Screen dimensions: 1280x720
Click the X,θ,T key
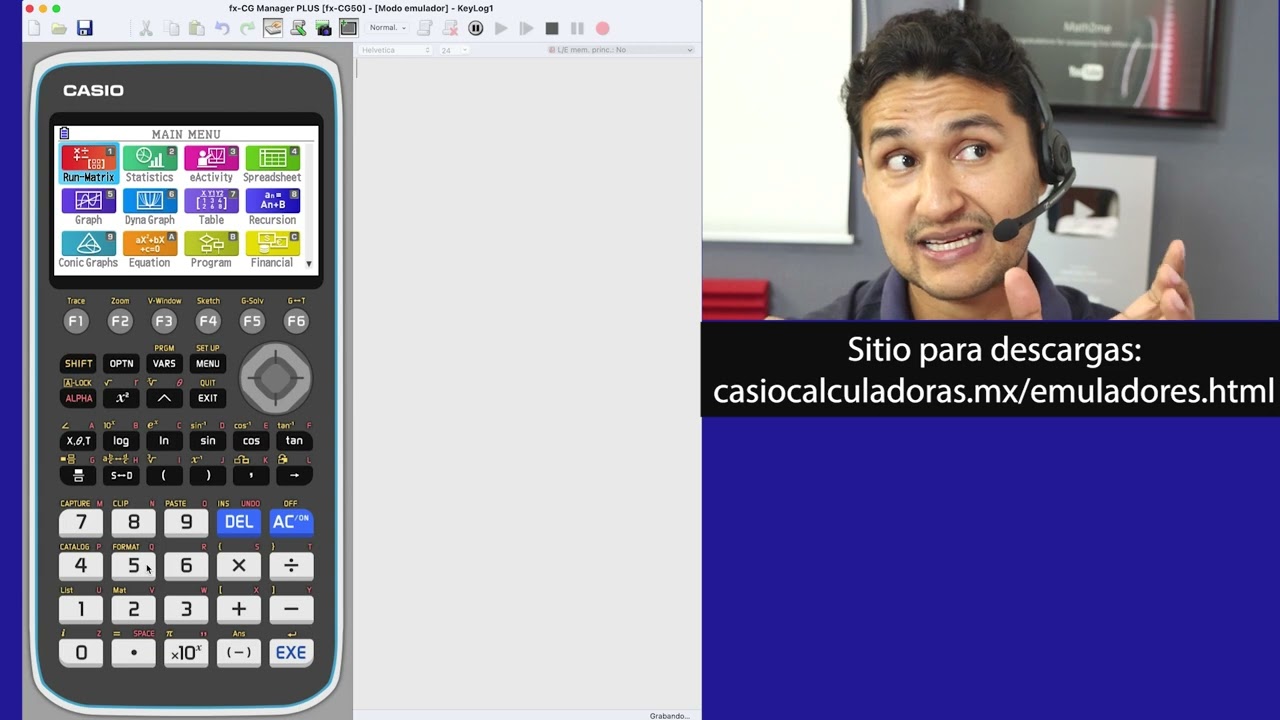click(x=78, y=441)
